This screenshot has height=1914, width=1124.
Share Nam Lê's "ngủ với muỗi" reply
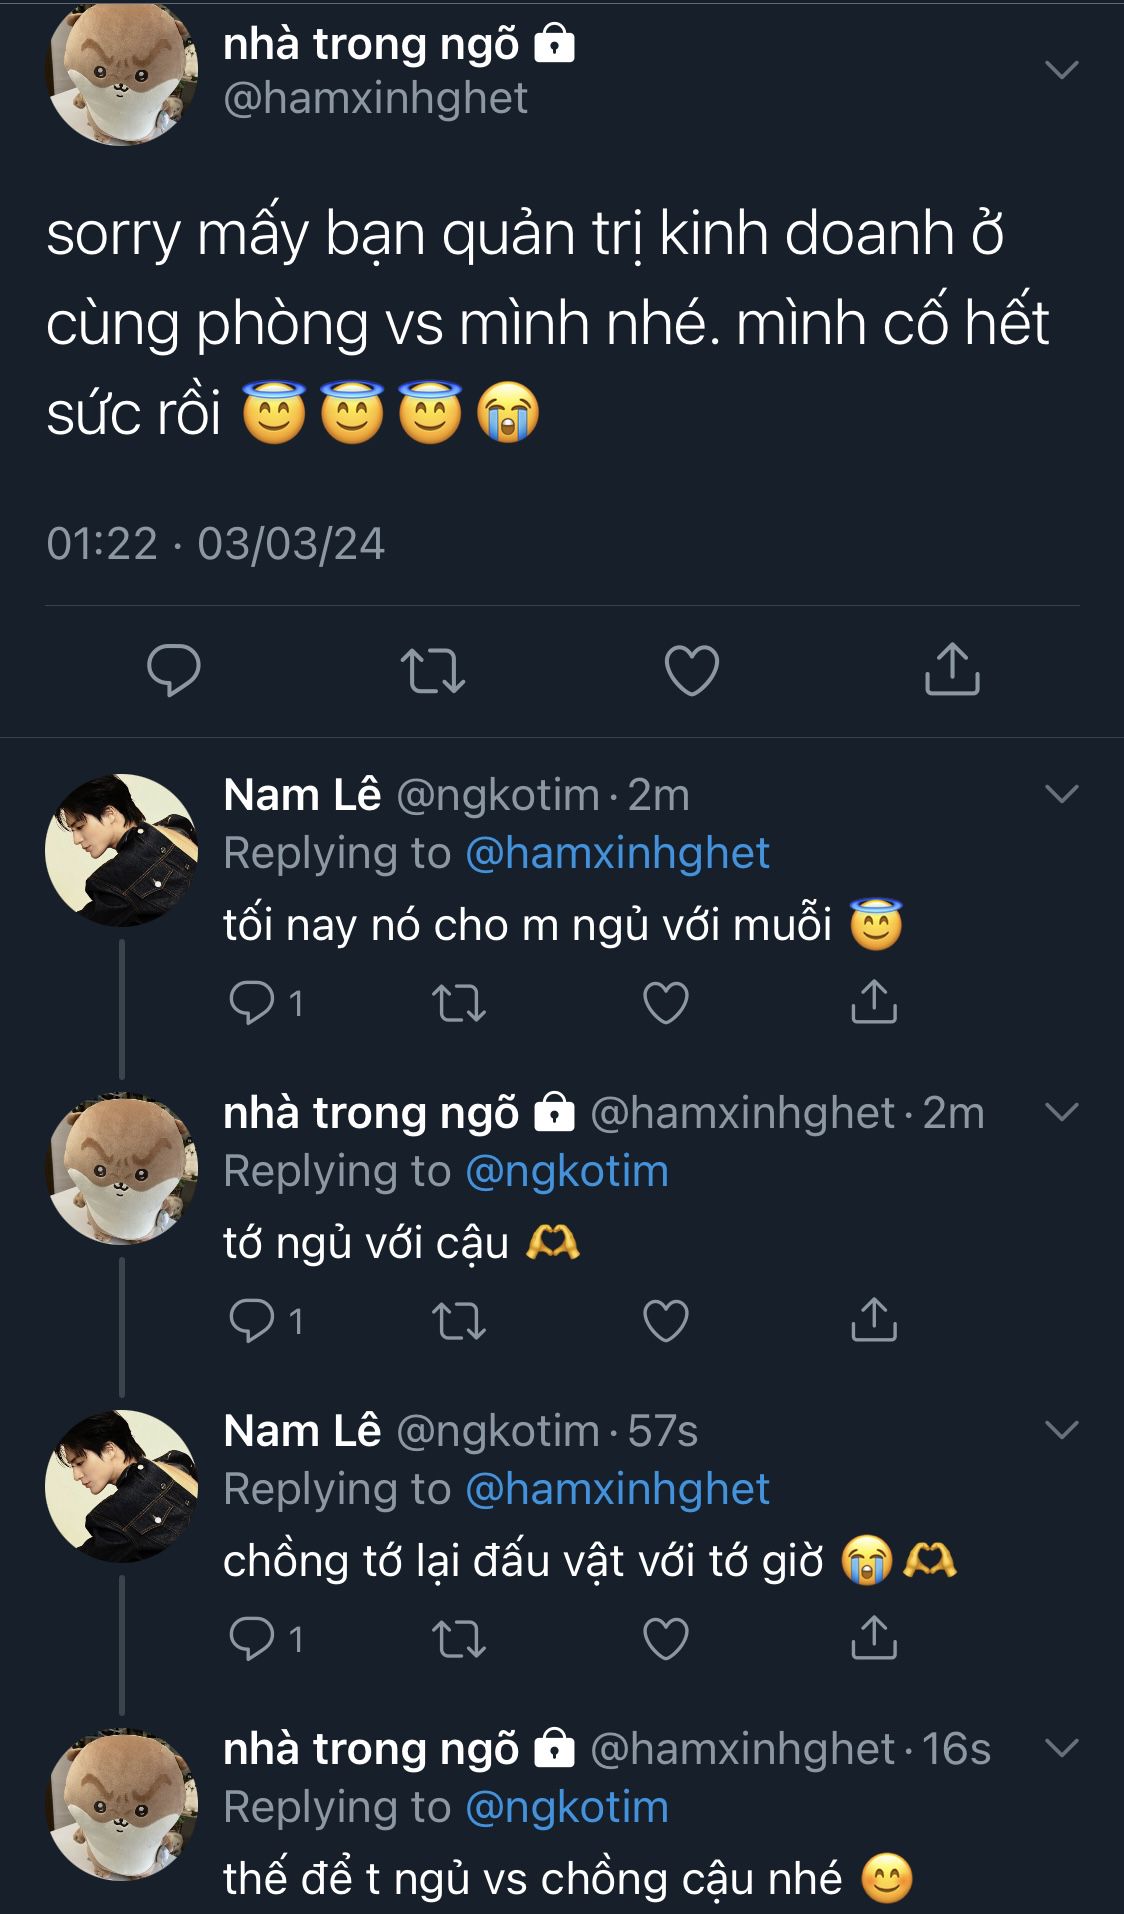(x=873, y=1002)
